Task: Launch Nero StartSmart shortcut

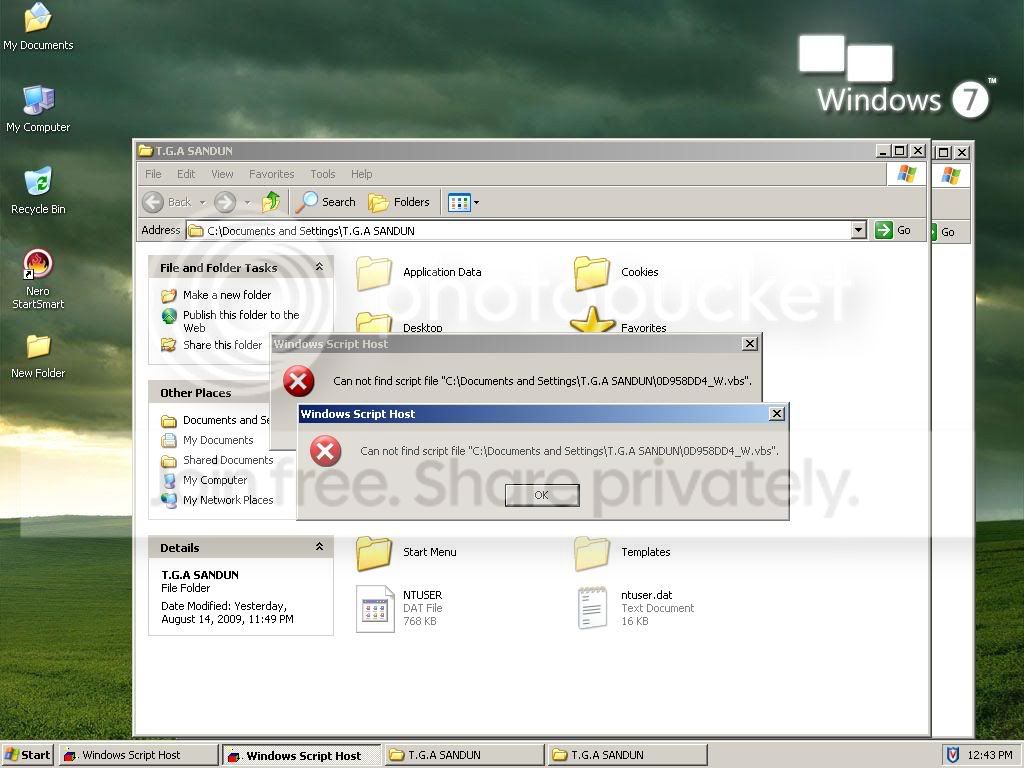Action: tap(38, 279)
